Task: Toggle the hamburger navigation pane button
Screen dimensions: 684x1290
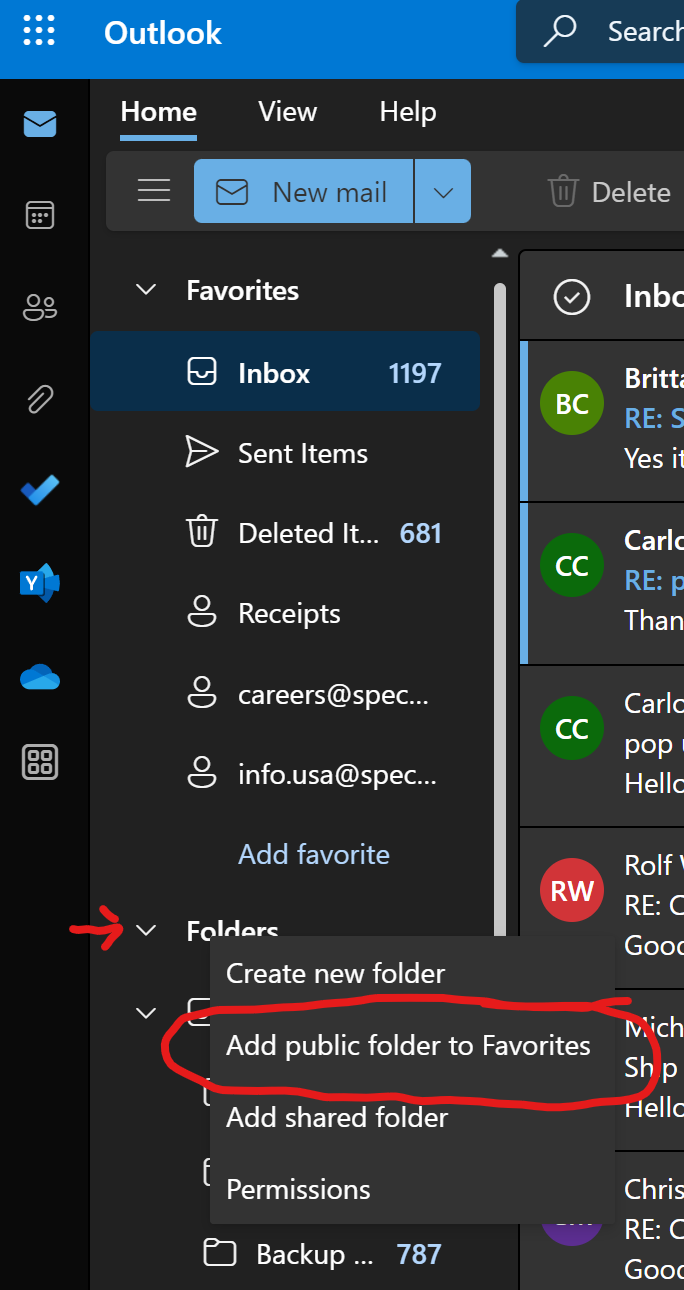Action: pyautogui.click(x=154, y=191)
